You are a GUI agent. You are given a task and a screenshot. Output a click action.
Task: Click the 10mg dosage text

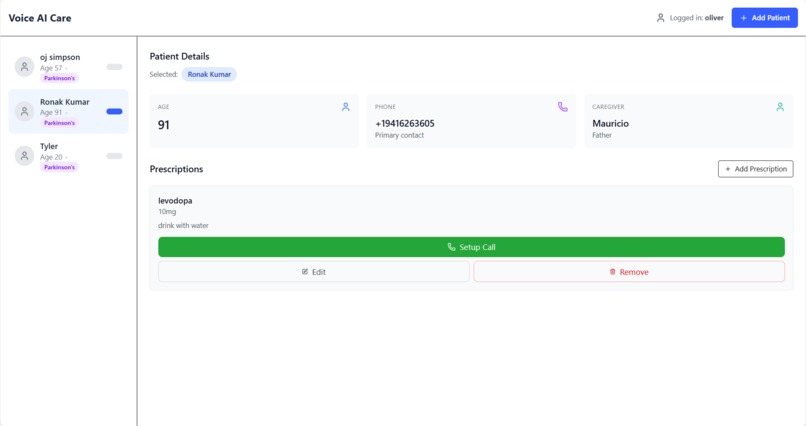tap(167, 212)
